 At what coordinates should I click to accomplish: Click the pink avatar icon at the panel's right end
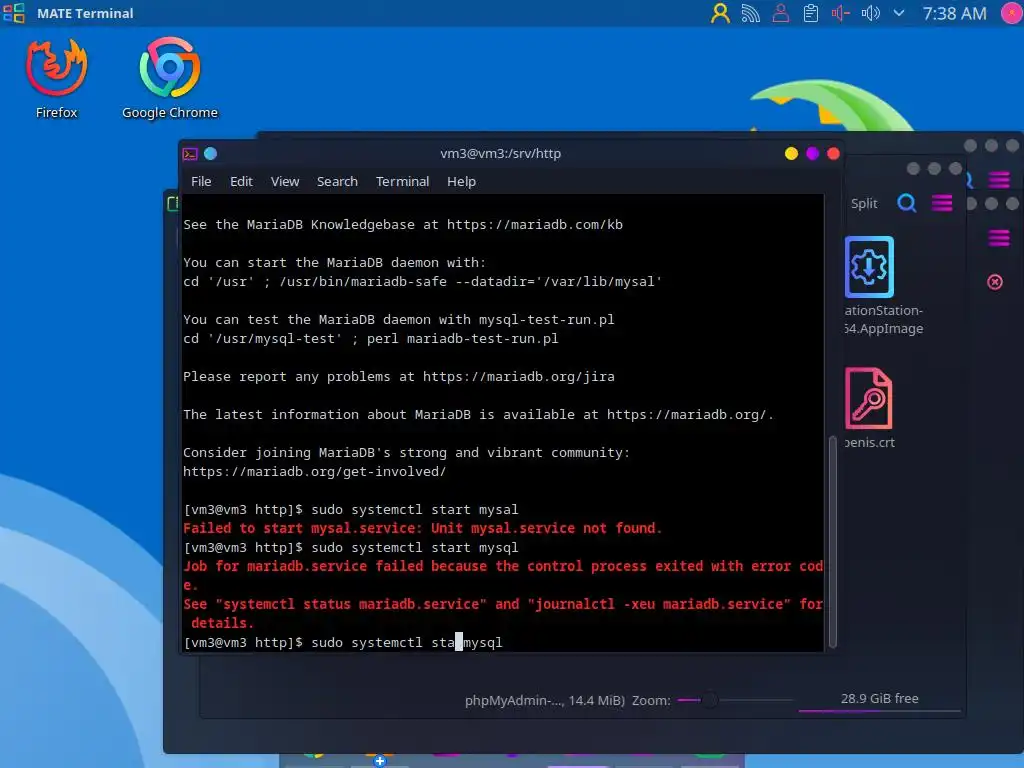click(1012, 13)
